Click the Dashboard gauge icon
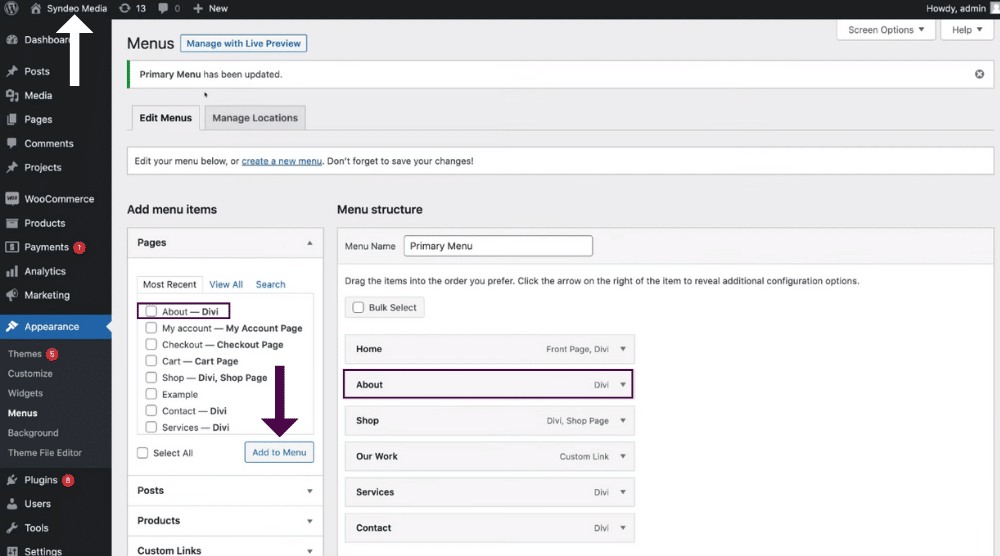 coord(12,40)
